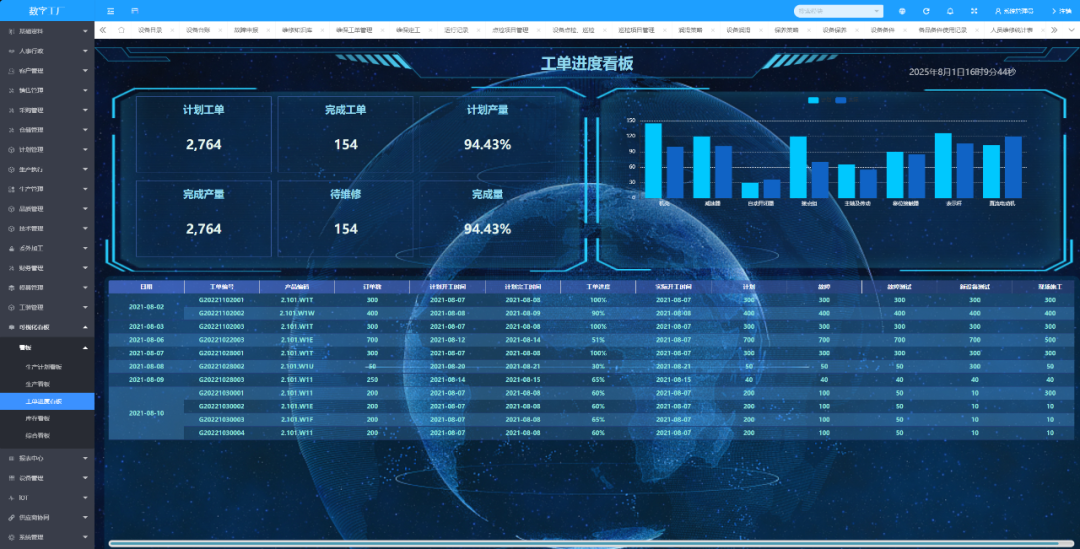Click the 系统管理 gear icon in the sidebar
Screen dimensions: 1080x549
pyautogui.click(x=11, y=537)
